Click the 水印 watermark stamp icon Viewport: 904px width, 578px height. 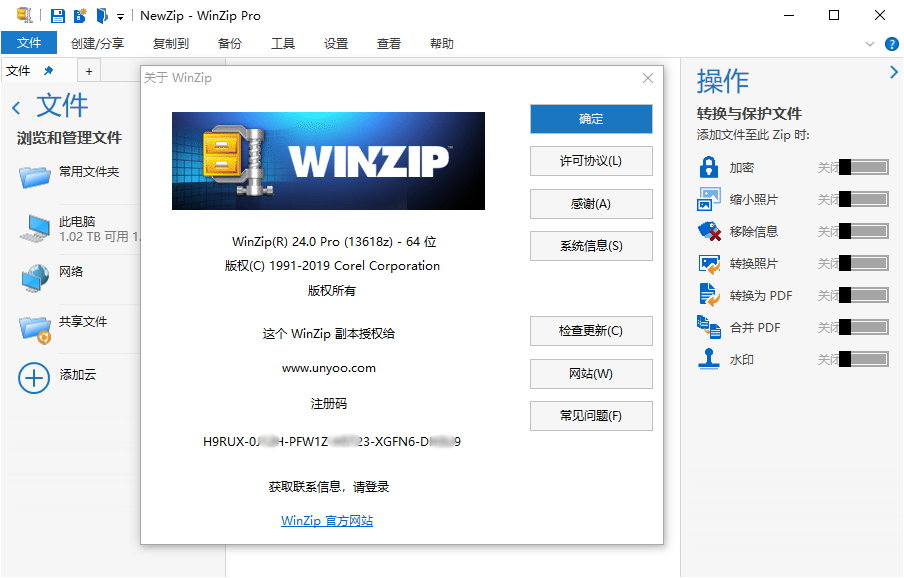click(x=709, y=359)
